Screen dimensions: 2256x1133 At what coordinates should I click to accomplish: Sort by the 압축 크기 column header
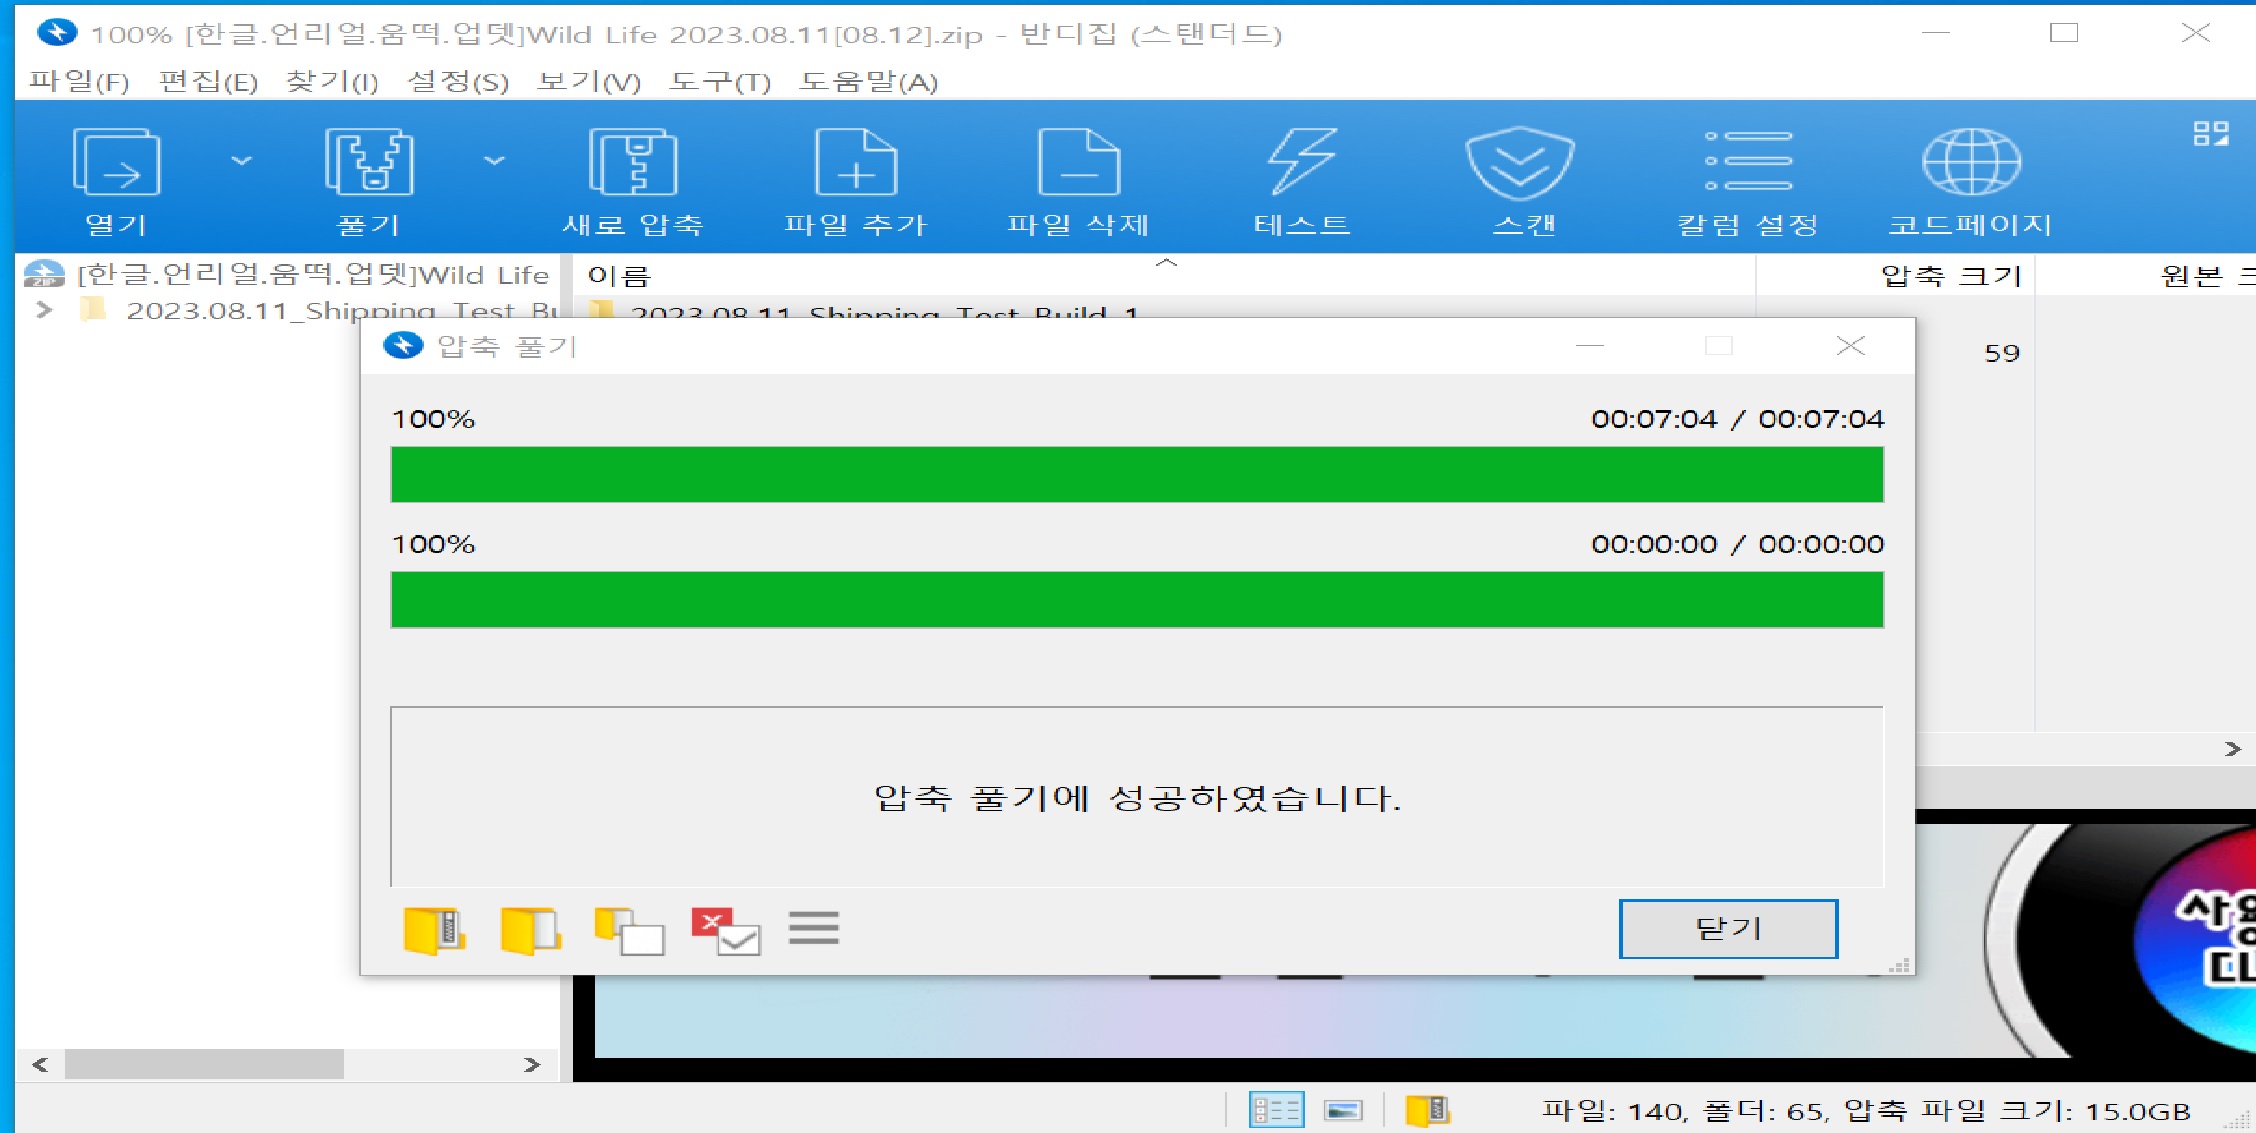coord(1949,275)
